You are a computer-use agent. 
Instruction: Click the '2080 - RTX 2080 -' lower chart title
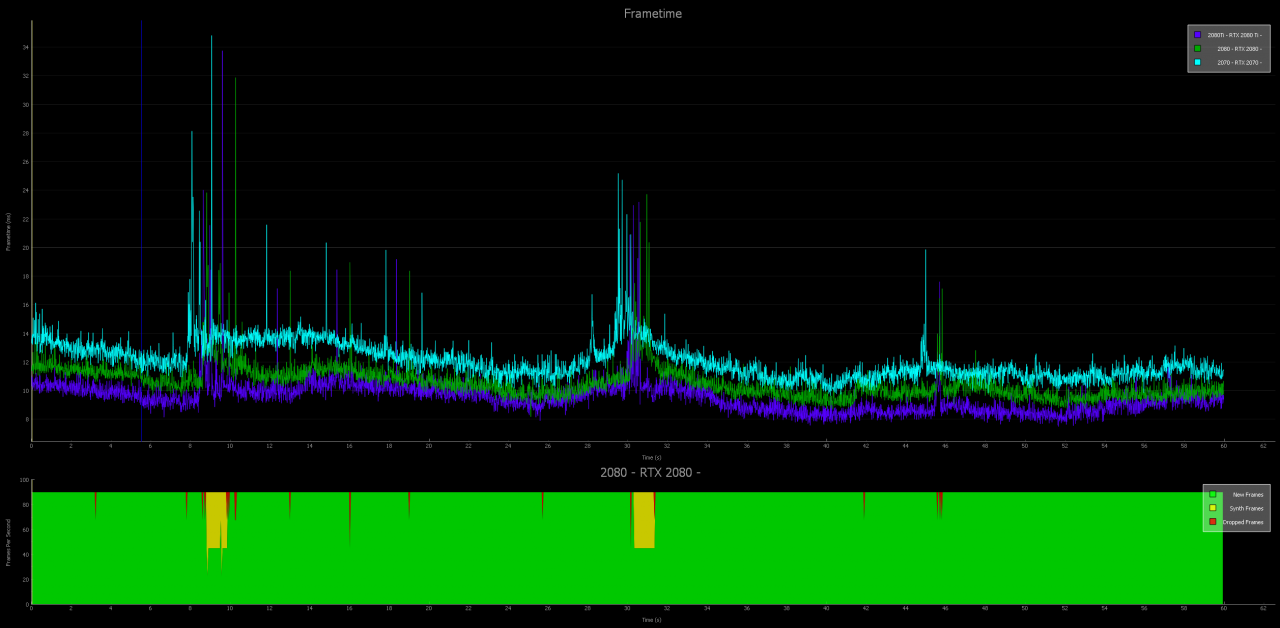pyautogui.click(x=650, y=472)
